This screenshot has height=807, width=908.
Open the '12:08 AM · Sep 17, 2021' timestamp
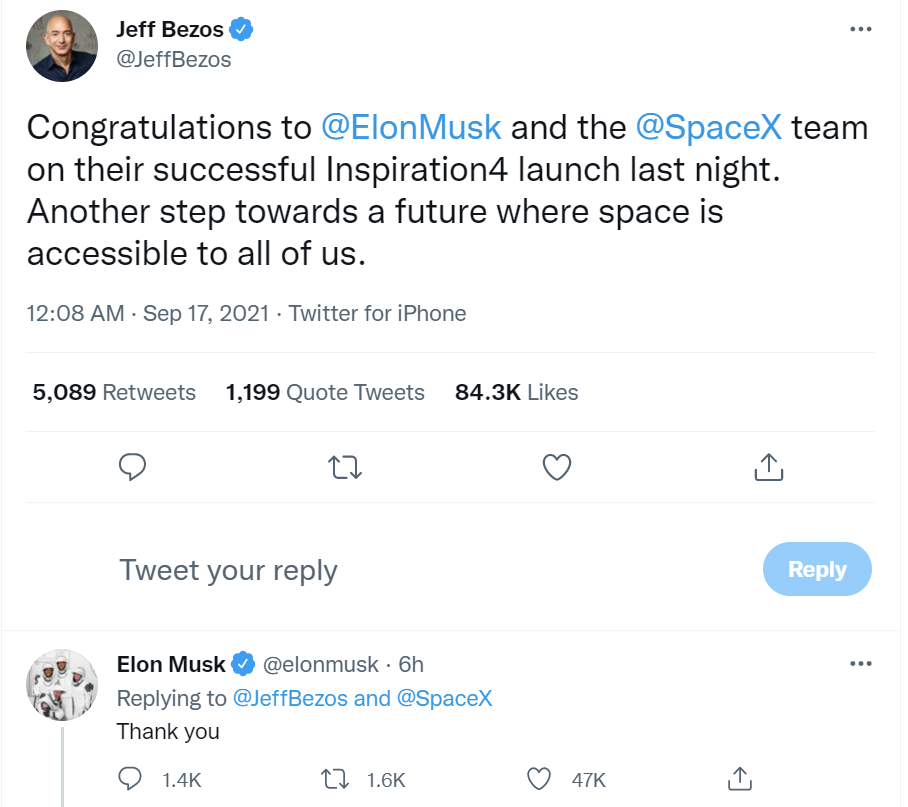[x=148, y=314]
